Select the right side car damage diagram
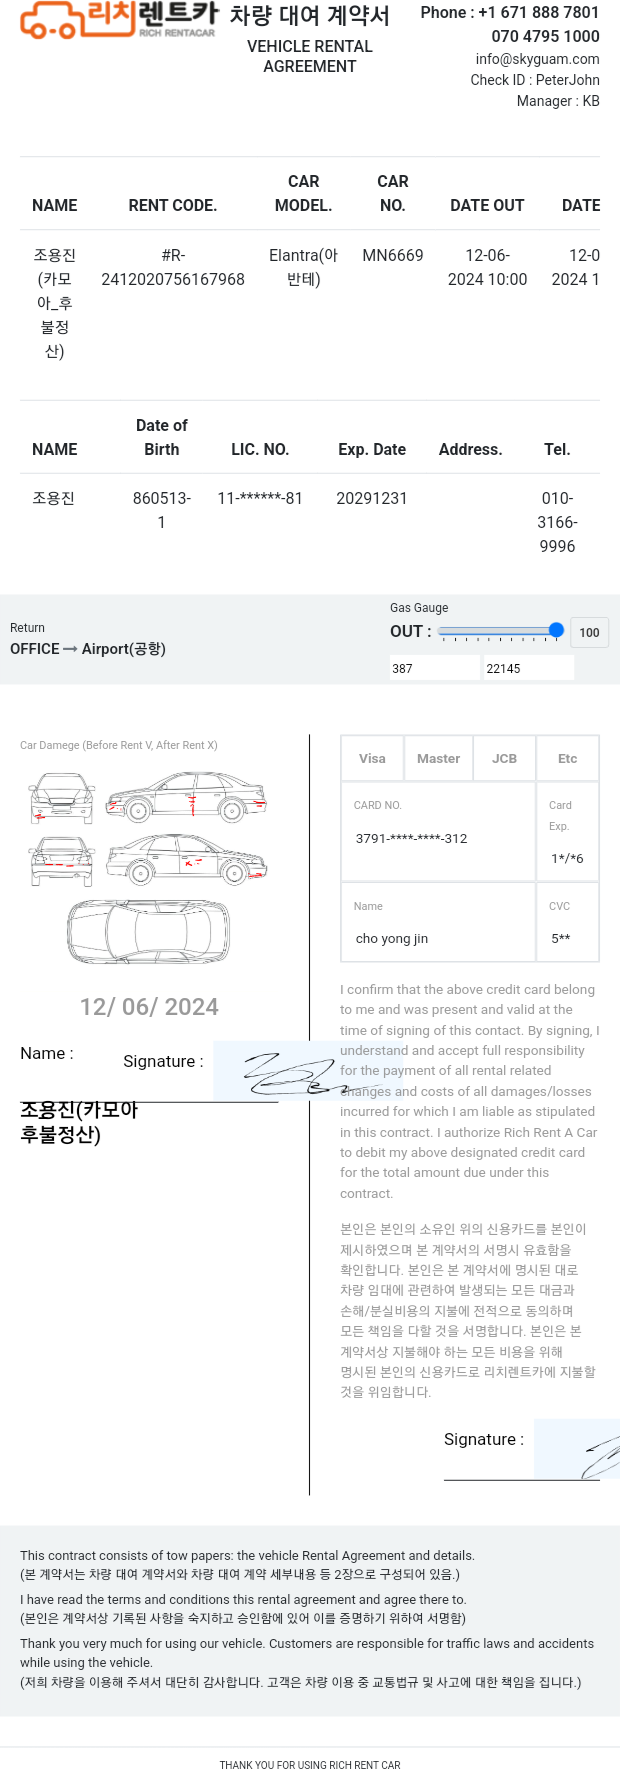Screen dimensions: 620x1773 [x=187, y=797]
